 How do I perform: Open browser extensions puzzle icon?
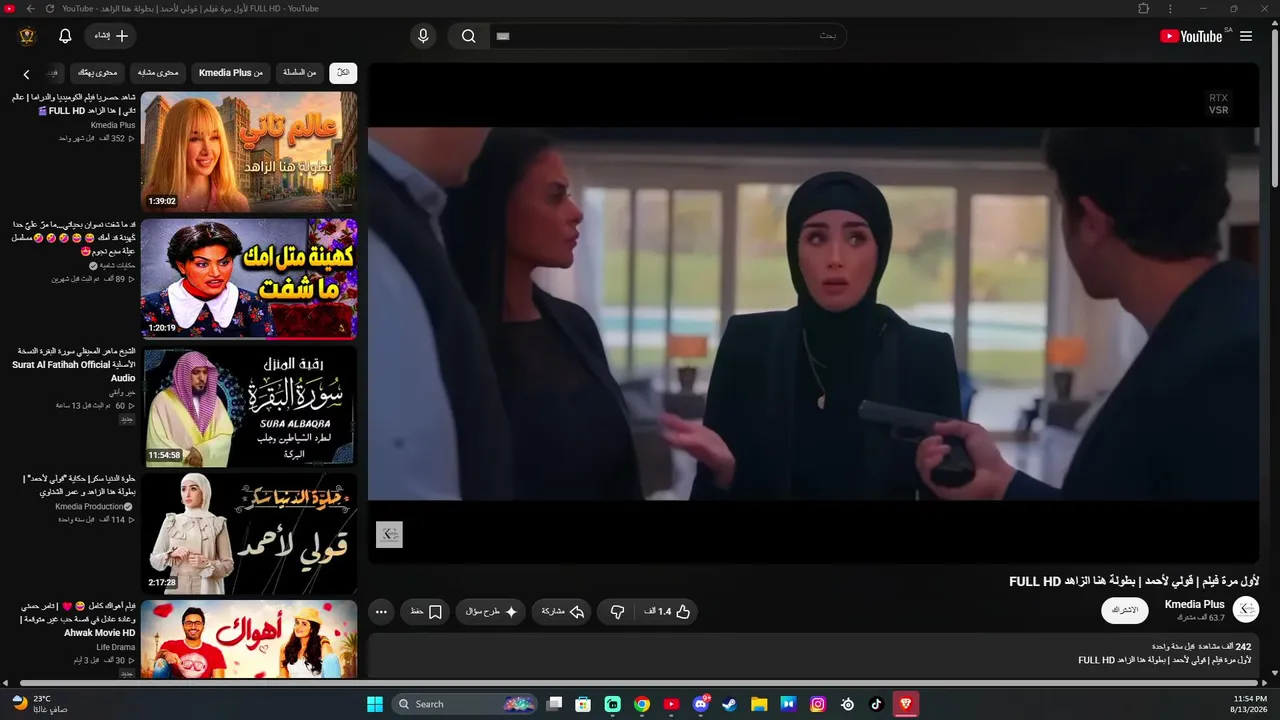pyautogui.click(x=1144, y=9)
